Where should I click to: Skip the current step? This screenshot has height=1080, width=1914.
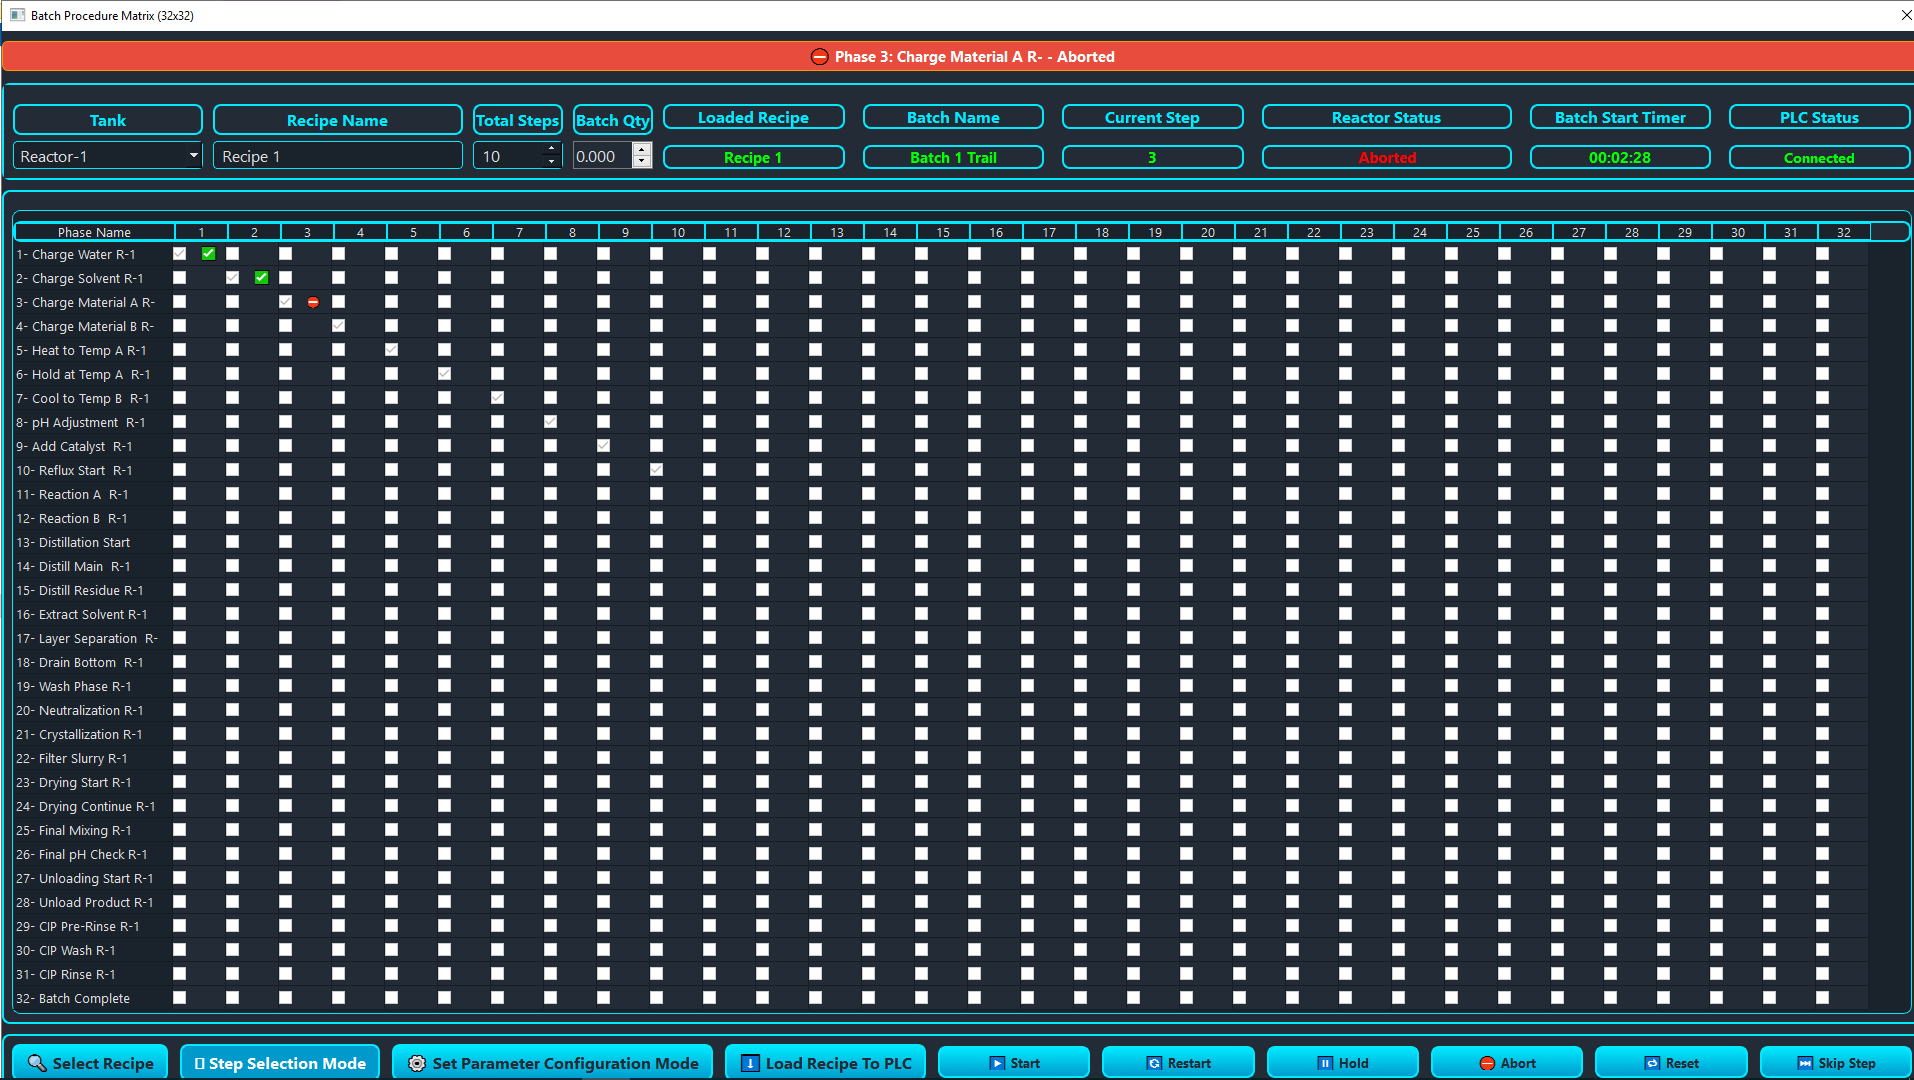pyautogui.click(x=1835, y=1063)
